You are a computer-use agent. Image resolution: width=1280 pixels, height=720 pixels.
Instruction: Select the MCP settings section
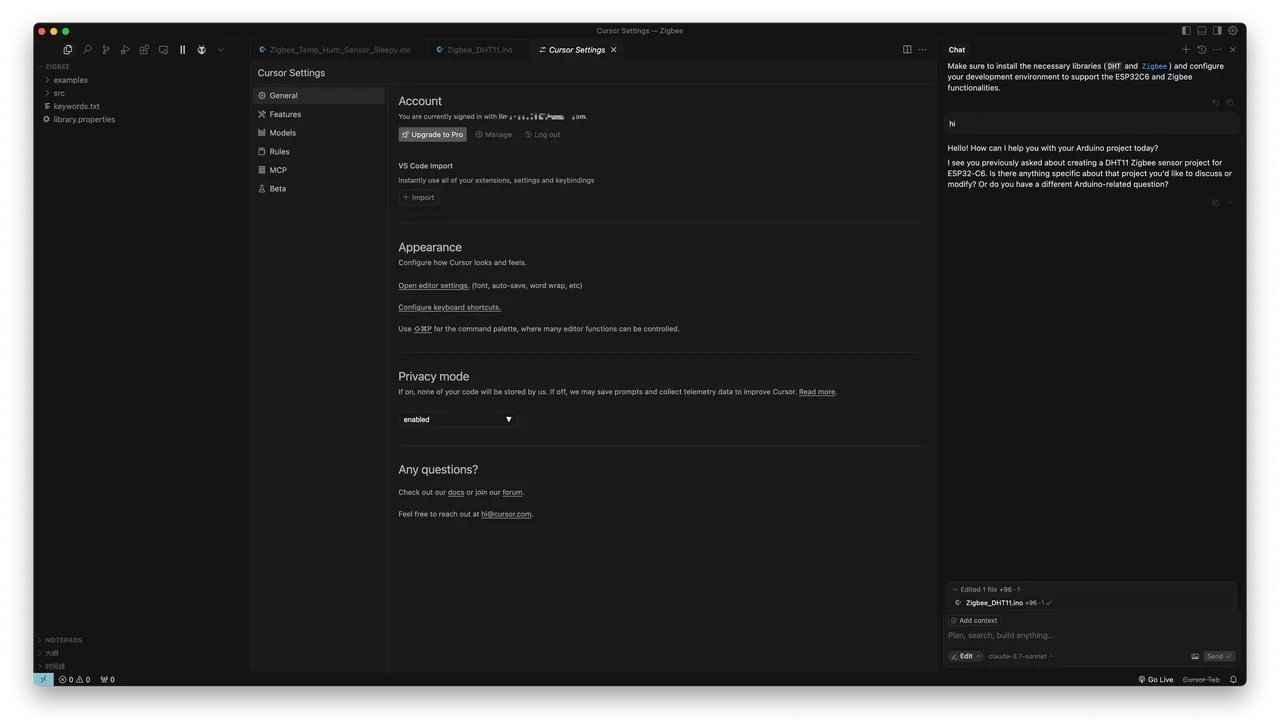pos(318,170)
